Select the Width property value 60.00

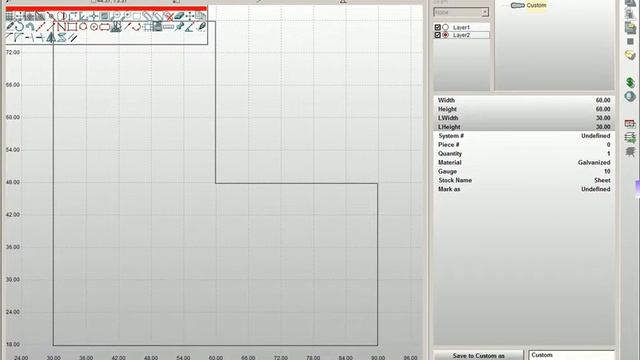pyautogui.click(x=602, y=100)
